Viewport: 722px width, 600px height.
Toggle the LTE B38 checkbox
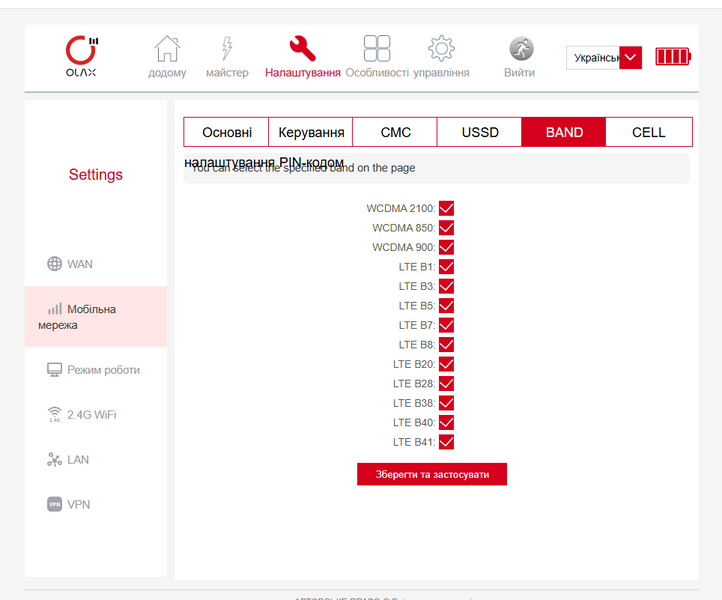click(x=446, y=403)
